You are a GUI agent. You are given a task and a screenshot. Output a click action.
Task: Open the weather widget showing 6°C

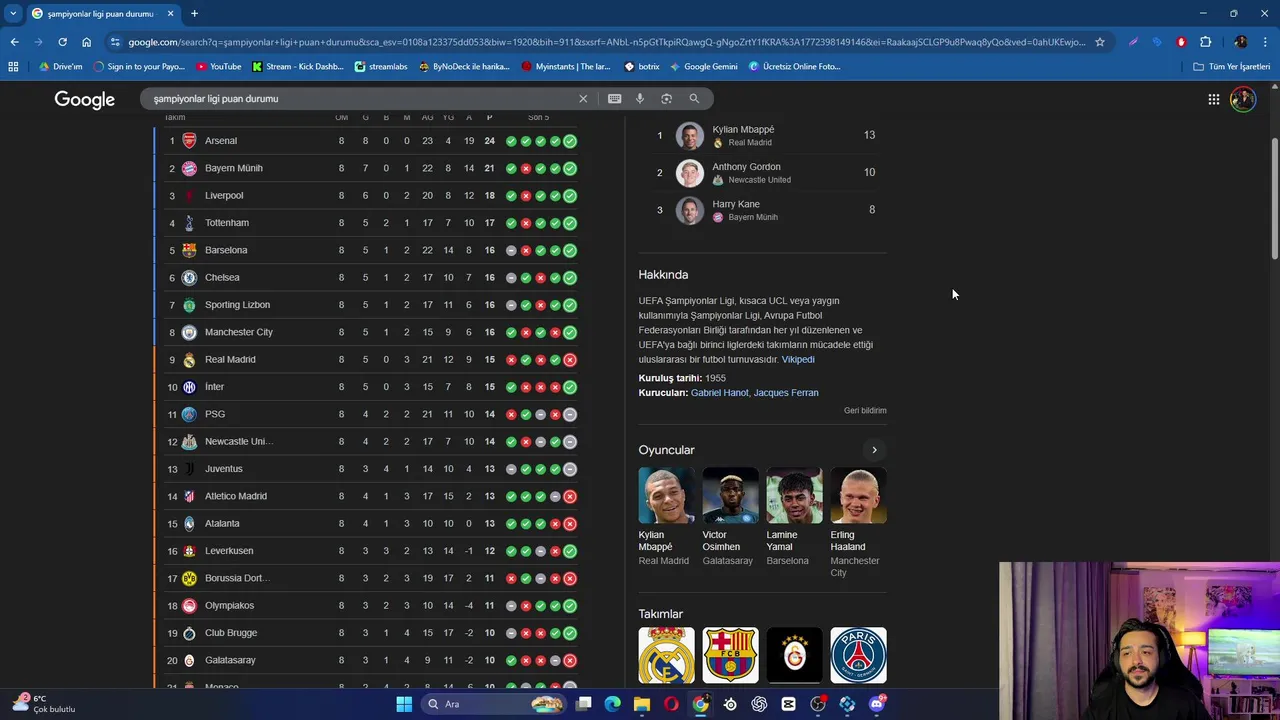click(x=44, y=704)
